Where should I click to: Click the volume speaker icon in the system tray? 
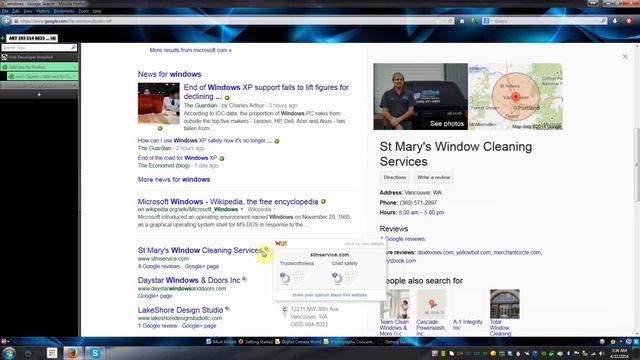(602, 353)
